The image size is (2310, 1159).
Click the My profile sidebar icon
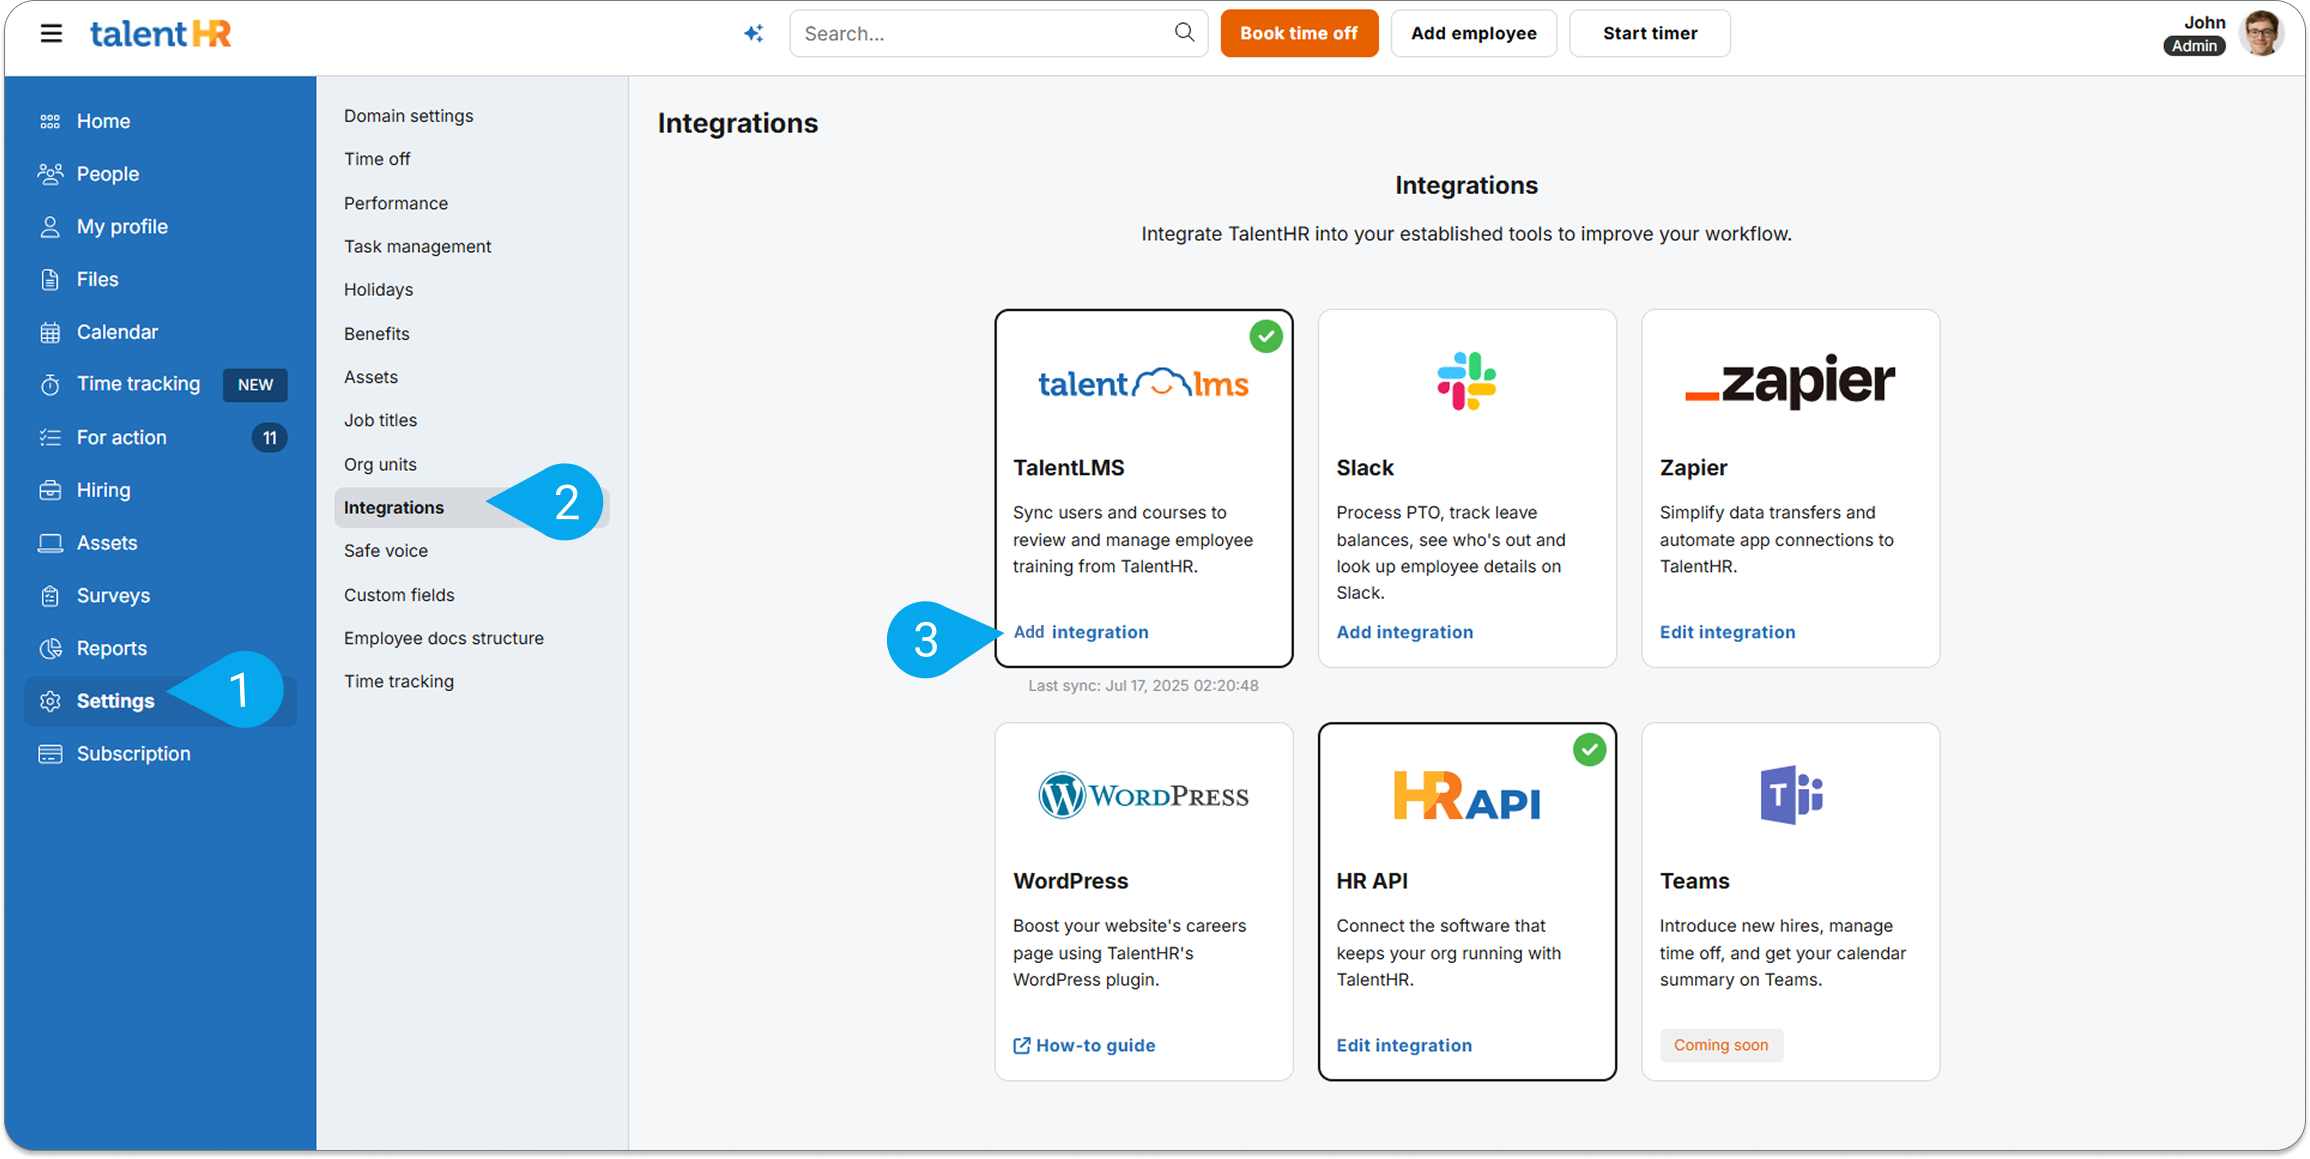(x=50, y=227)
